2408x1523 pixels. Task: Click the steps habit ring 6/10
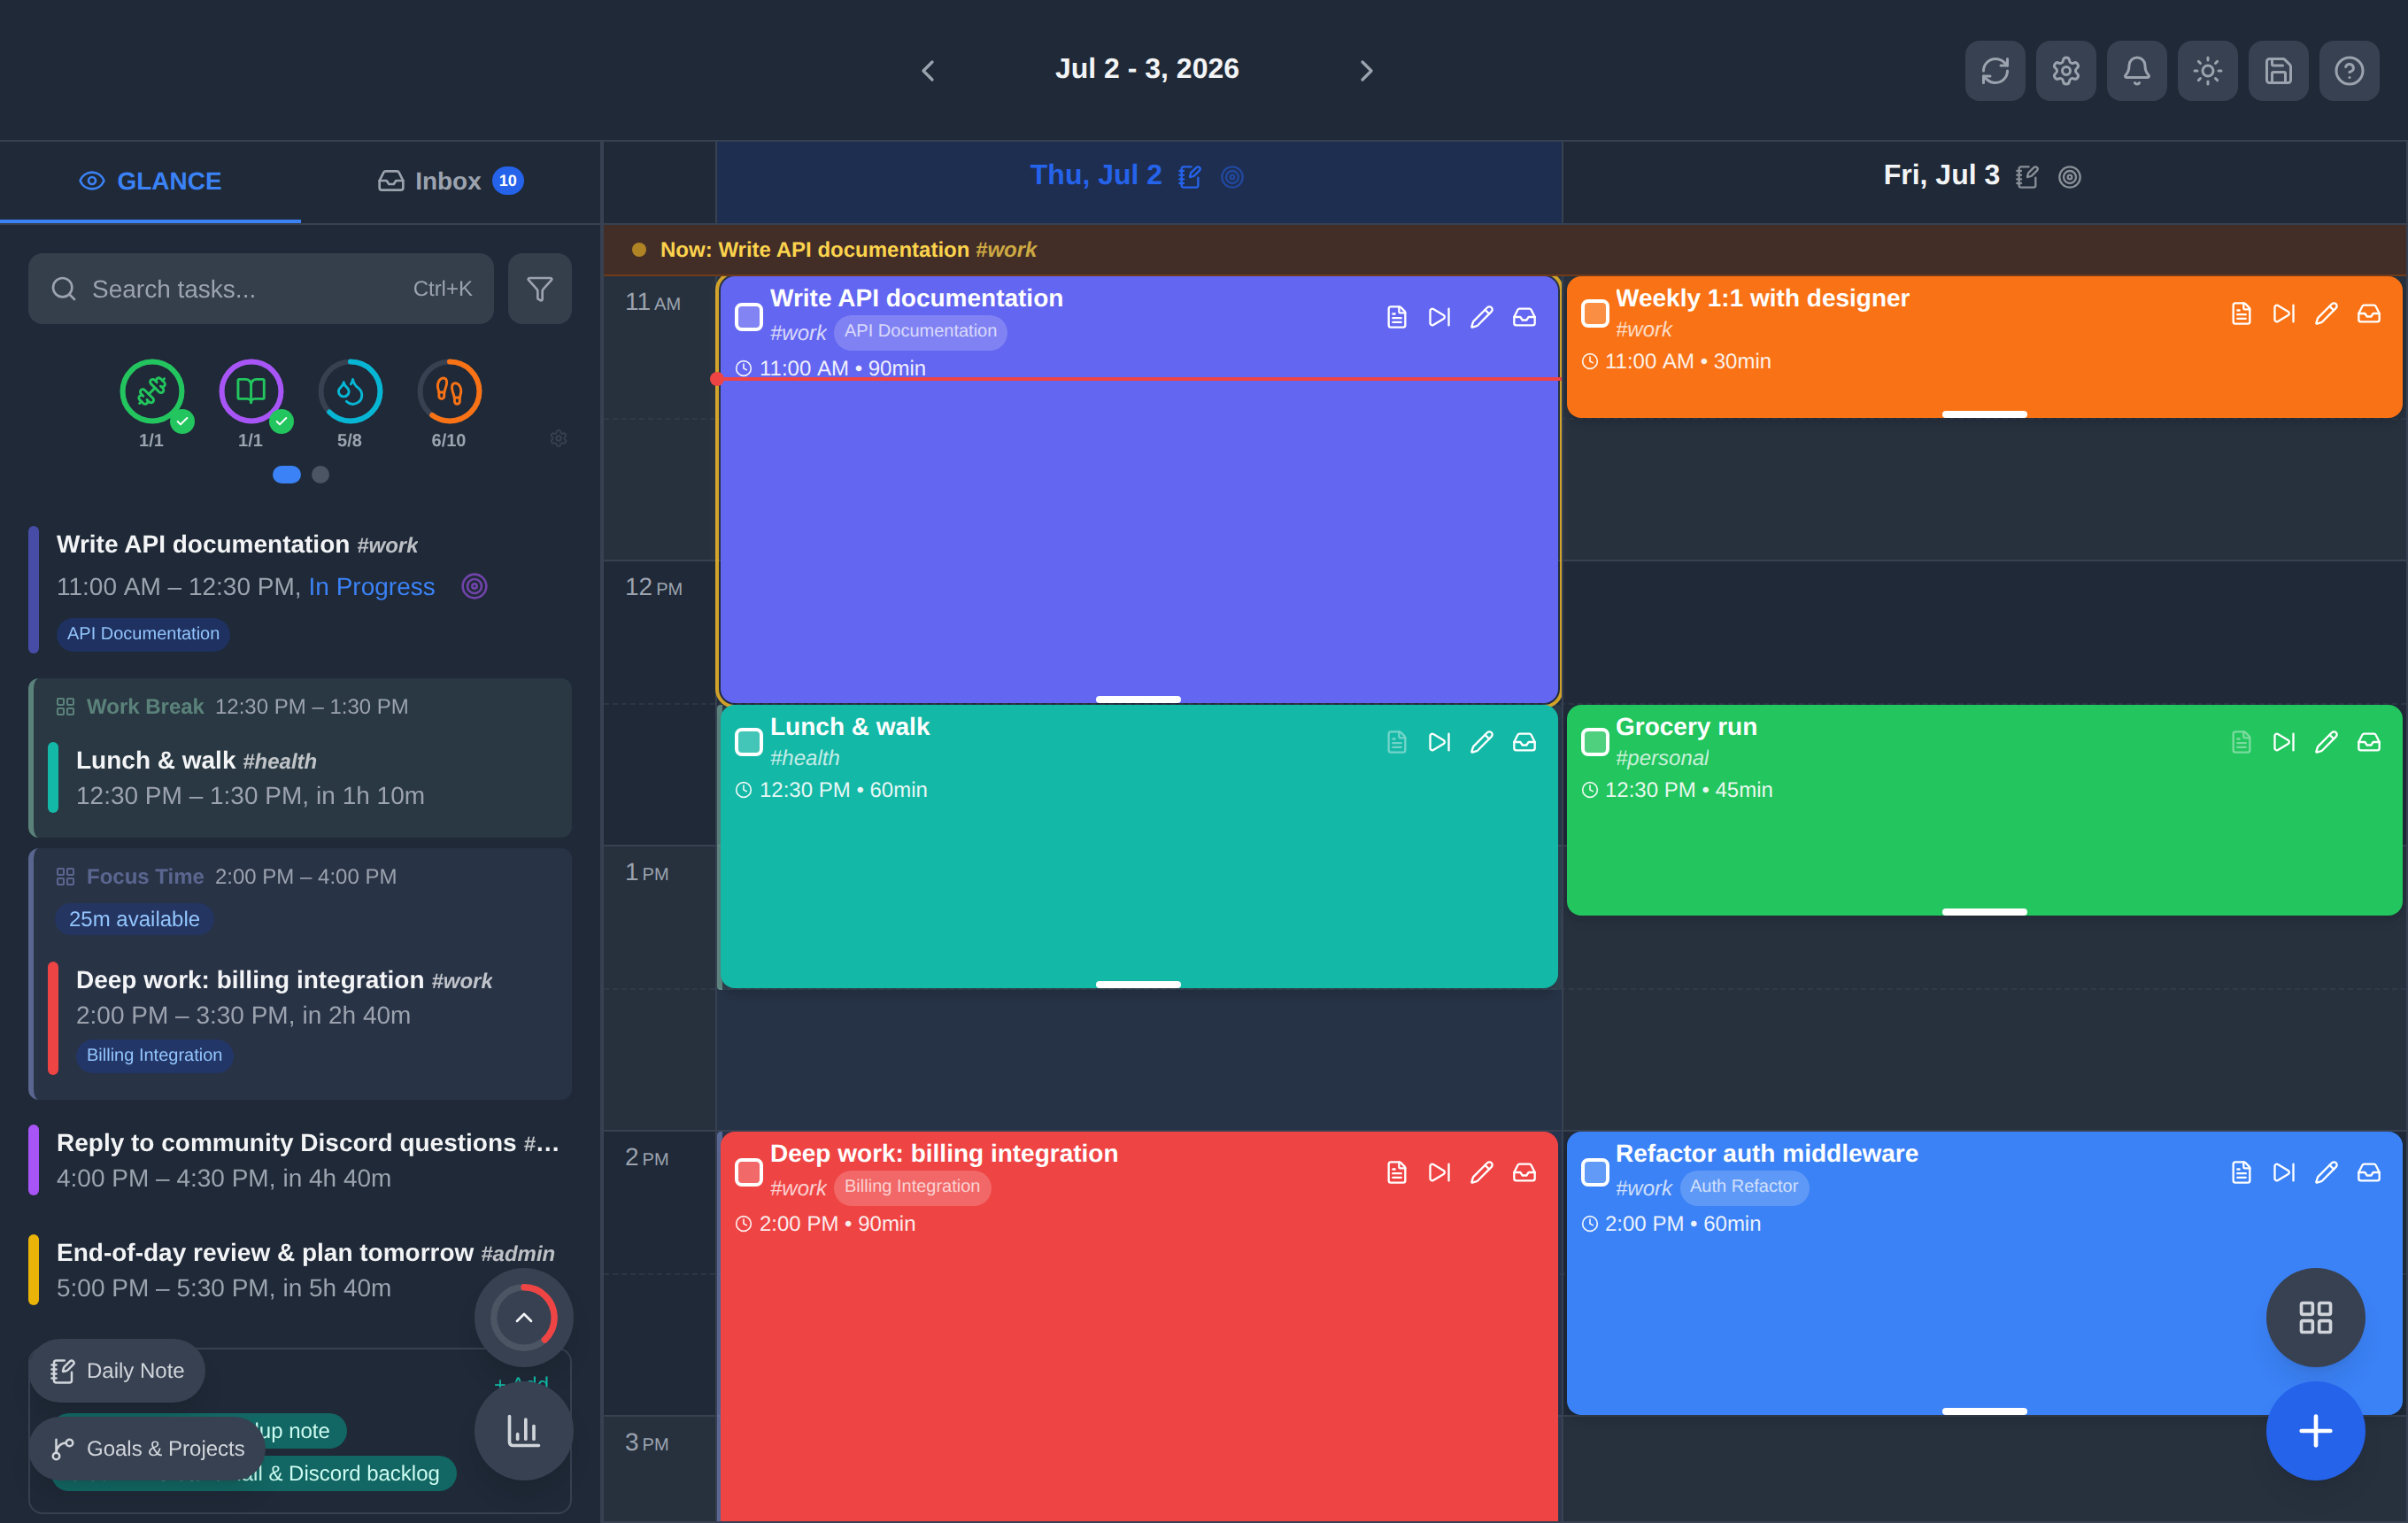[449, 391]
